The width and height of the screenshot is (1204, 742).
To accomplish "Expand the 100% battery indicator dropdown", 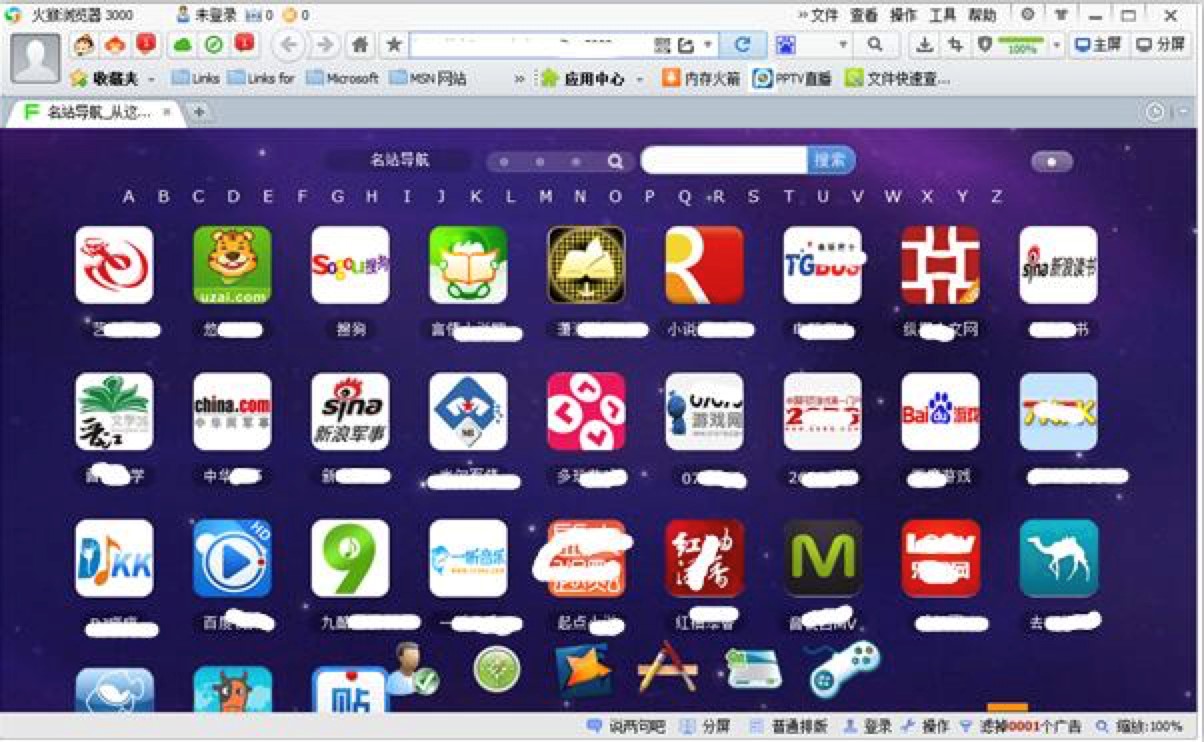I will pos(1057,46).
